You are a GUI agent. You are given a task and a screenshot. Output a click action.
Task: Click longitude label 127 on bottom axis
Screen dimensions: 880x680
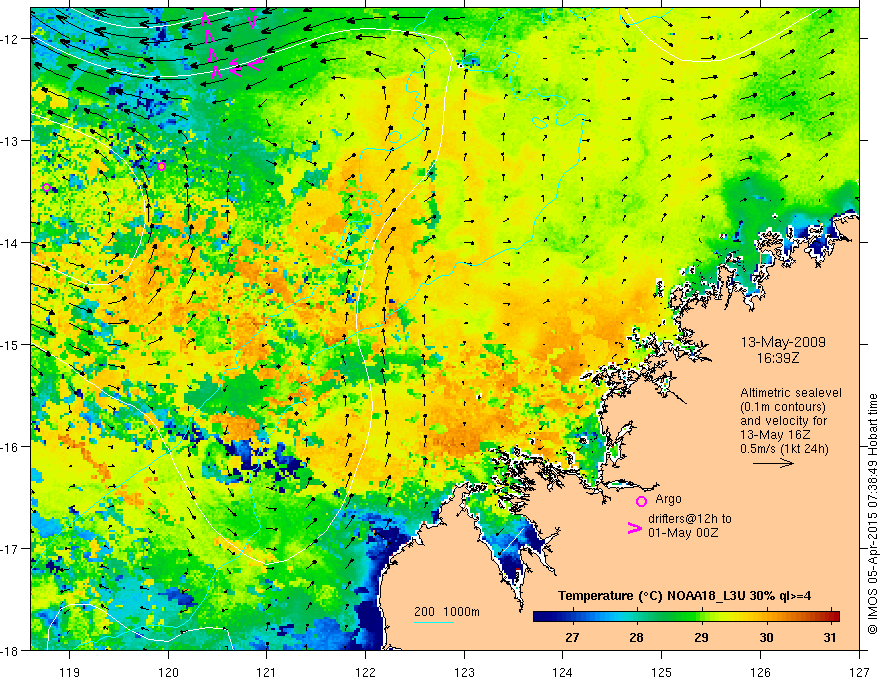click(x=859, y=672)
